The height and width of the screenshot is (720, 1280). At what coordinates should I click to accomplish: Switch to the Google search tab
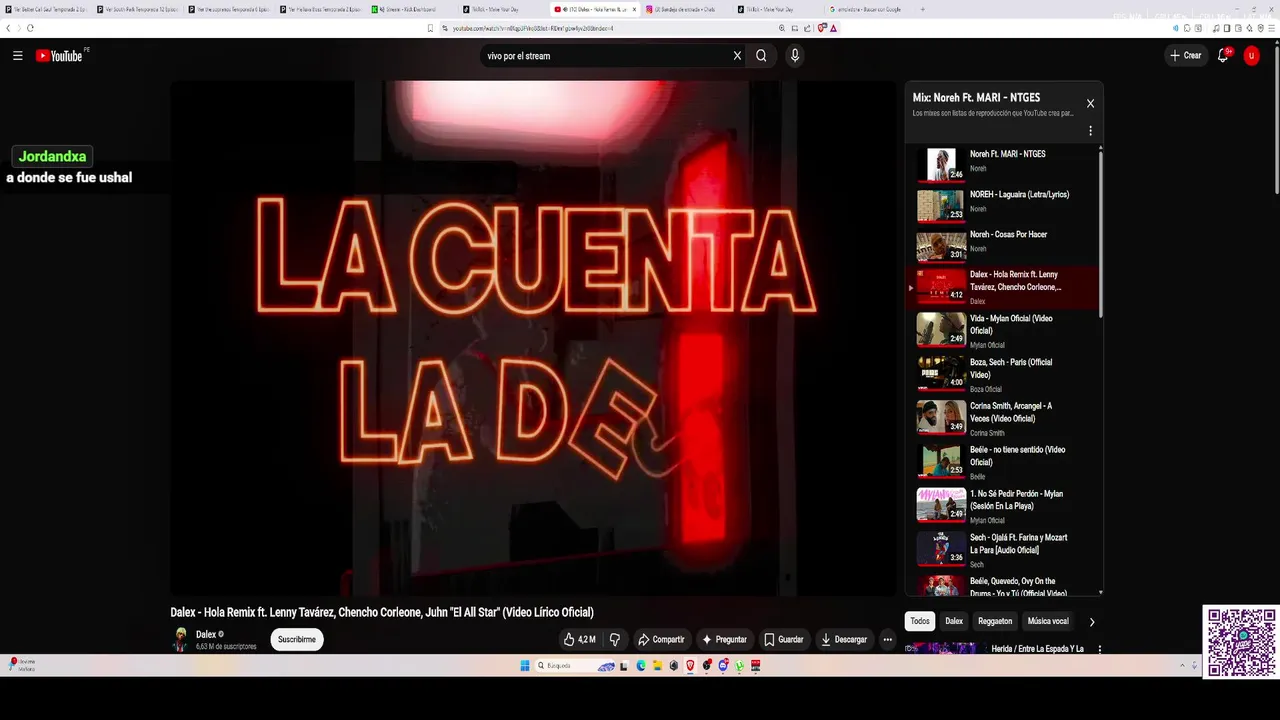tap(868, 9)
